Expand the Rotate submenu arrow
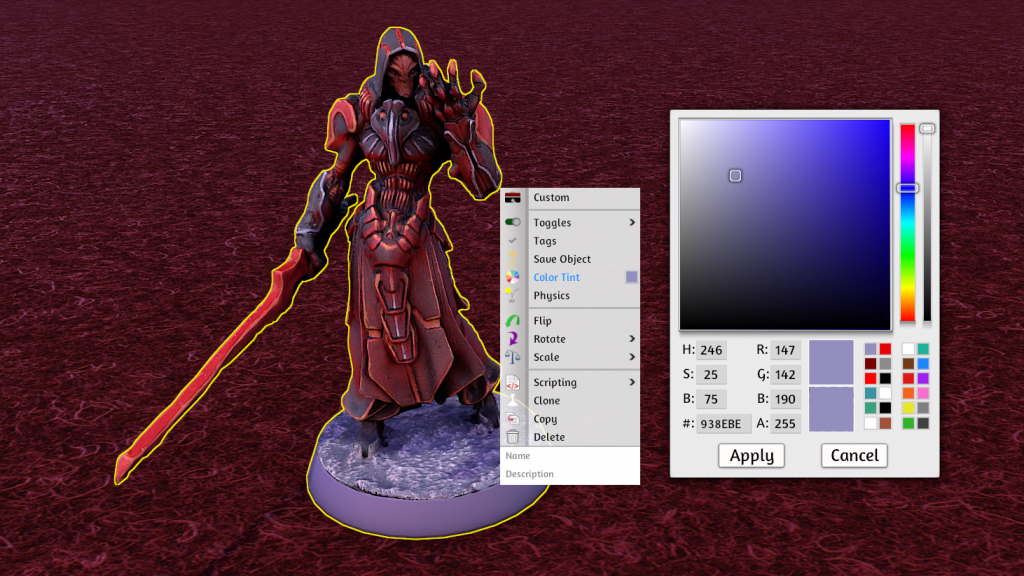 tap(631, 339)
